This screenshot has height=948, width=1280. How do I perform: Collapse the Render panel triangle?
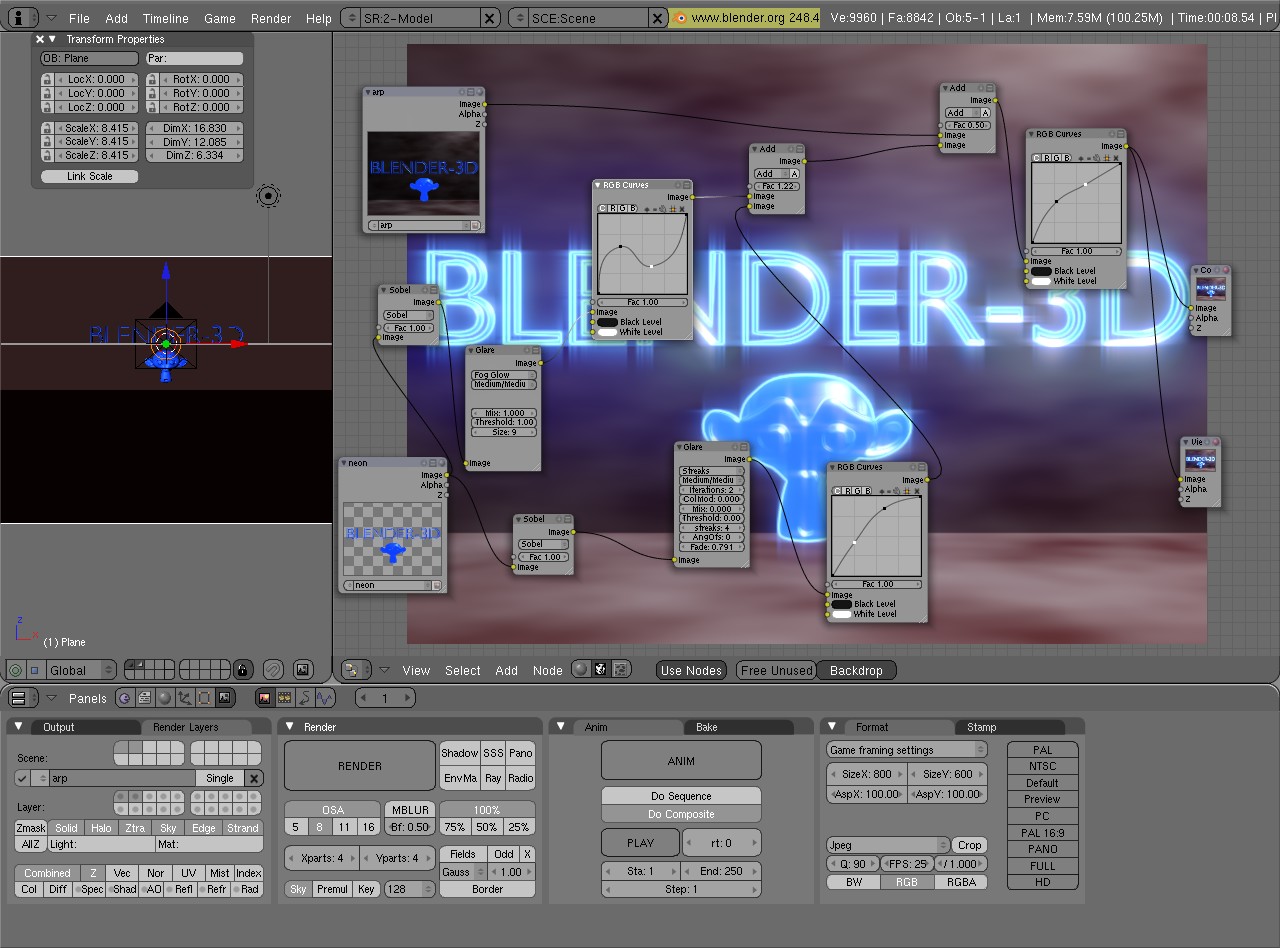point(290,726)
